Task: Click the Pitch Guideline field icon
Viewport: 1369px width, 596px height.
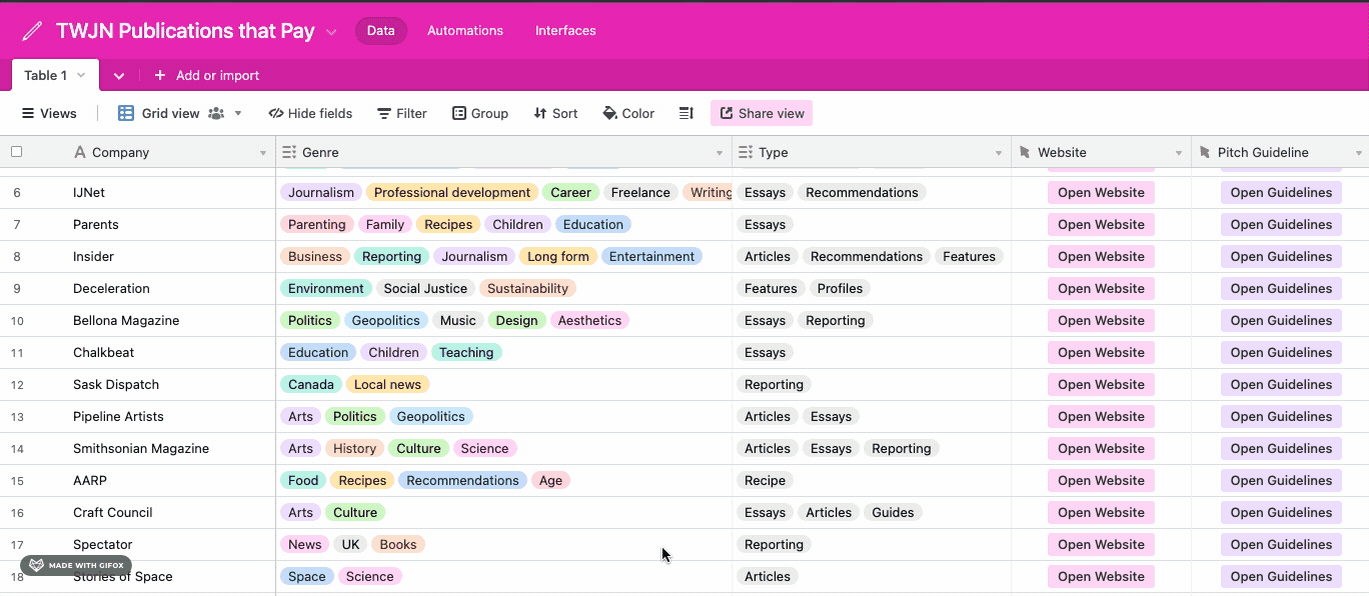Action: [x=1204, y=152]
